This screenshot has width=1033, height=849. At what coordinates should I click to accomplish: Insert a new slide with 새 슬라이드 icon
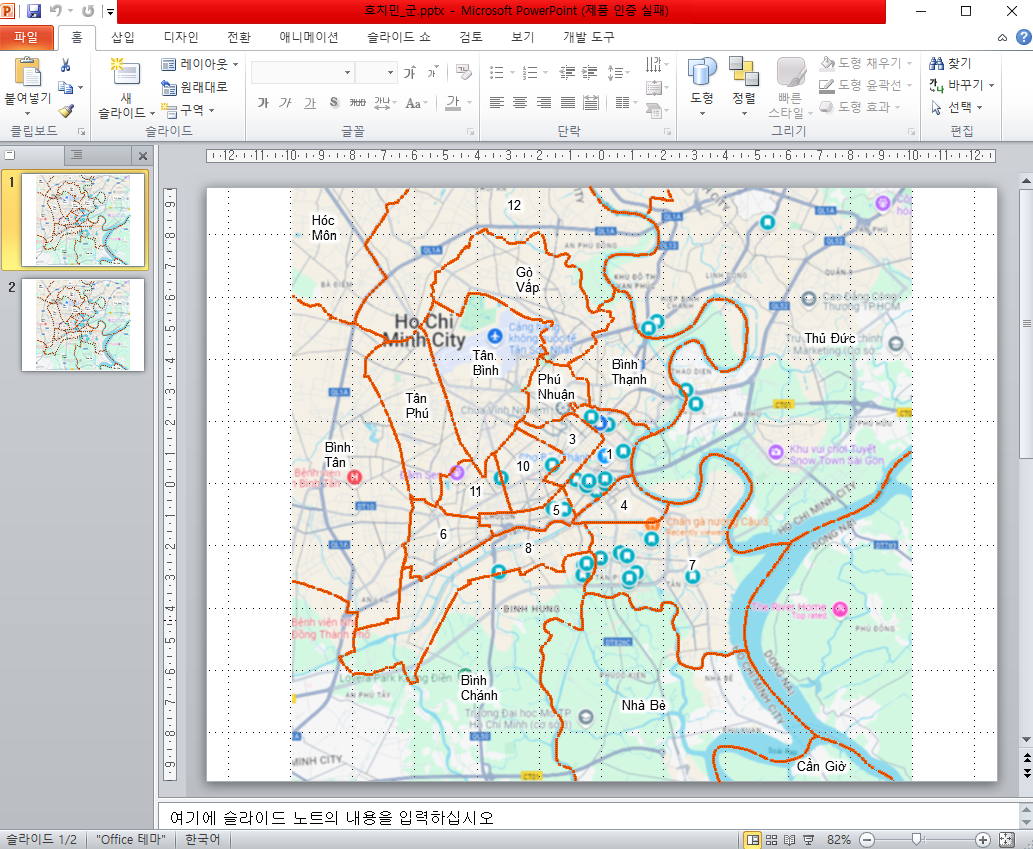click(126, 73)
